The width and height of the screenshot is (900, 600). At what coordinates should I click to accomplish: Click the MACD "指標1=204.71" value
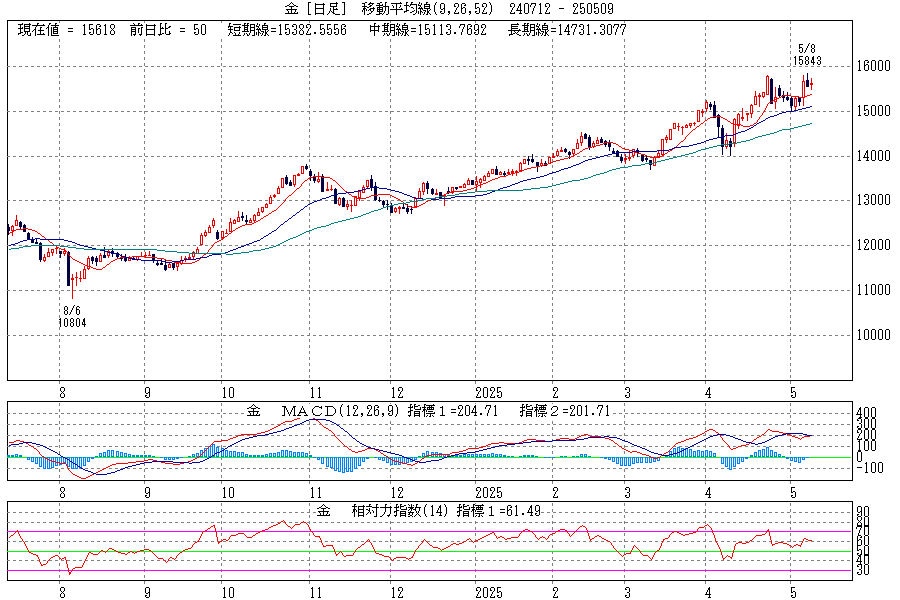click(453, 411)
